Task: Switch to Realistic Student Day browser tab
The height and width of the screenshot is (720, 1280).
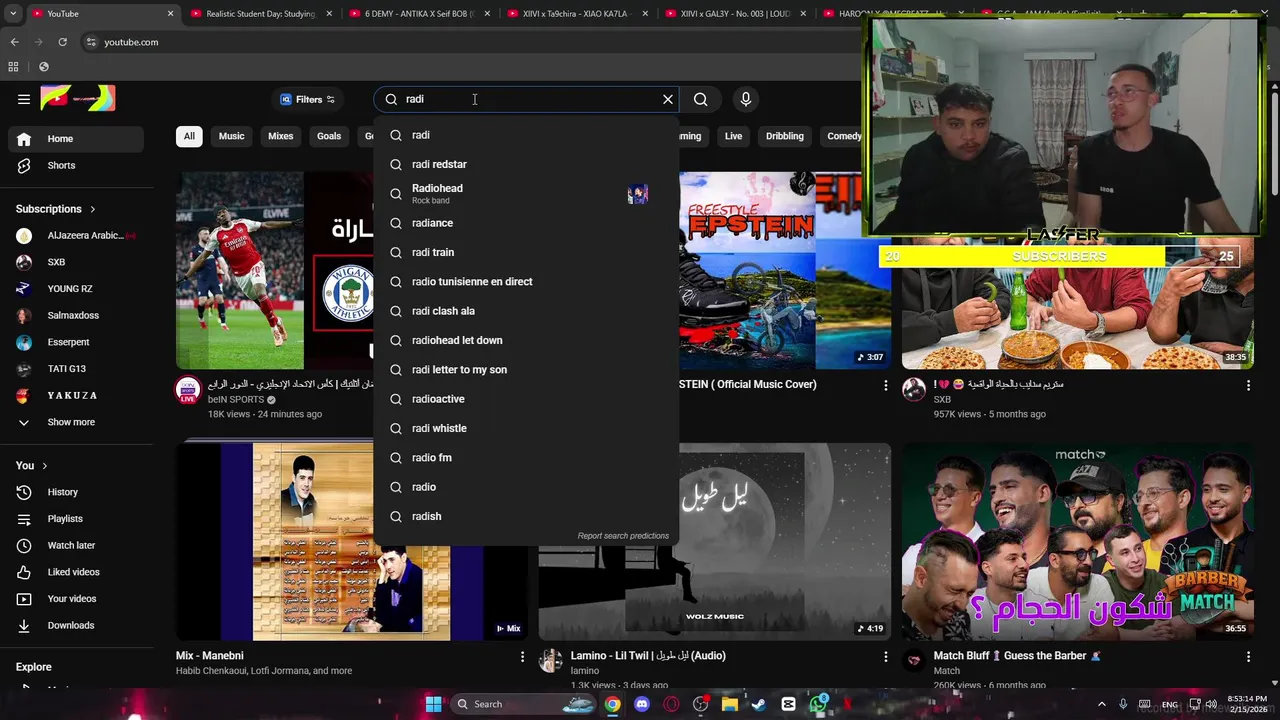Action: tap(261, 14)
